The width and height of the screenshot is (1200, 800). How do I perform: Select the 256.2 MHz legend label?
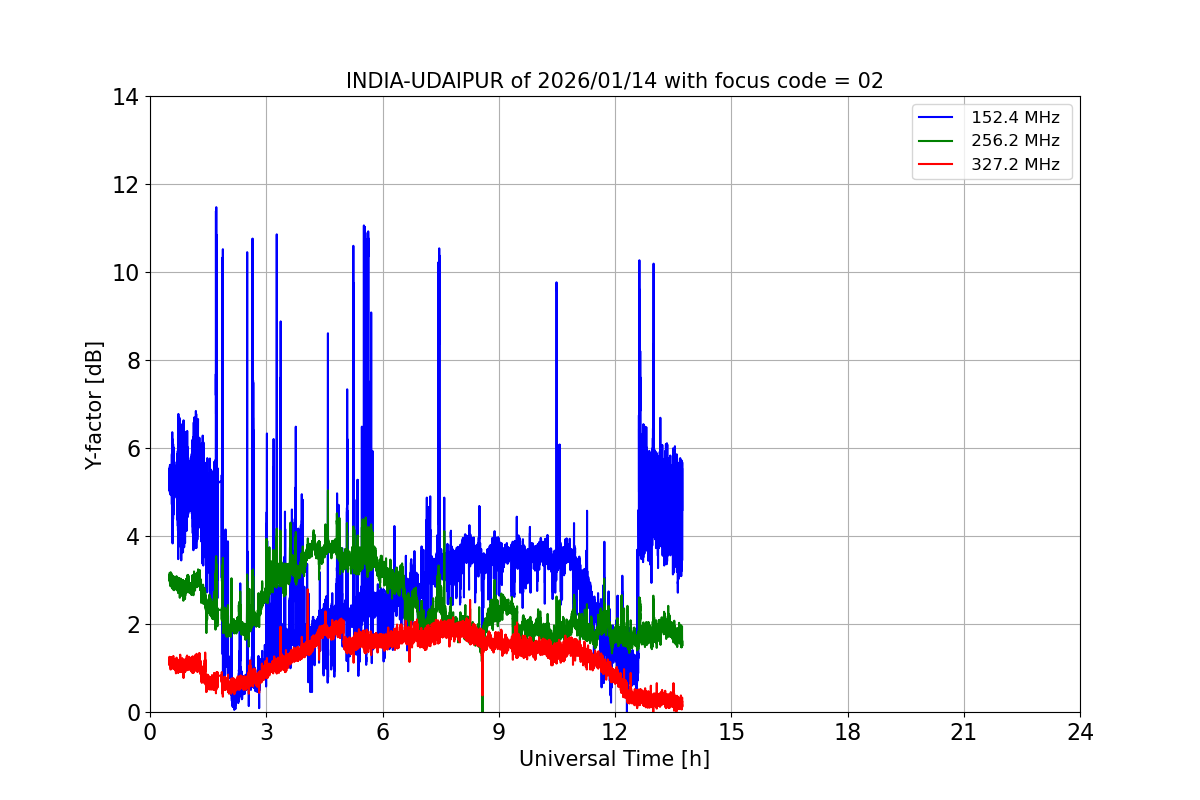[x=1015, y=141]
